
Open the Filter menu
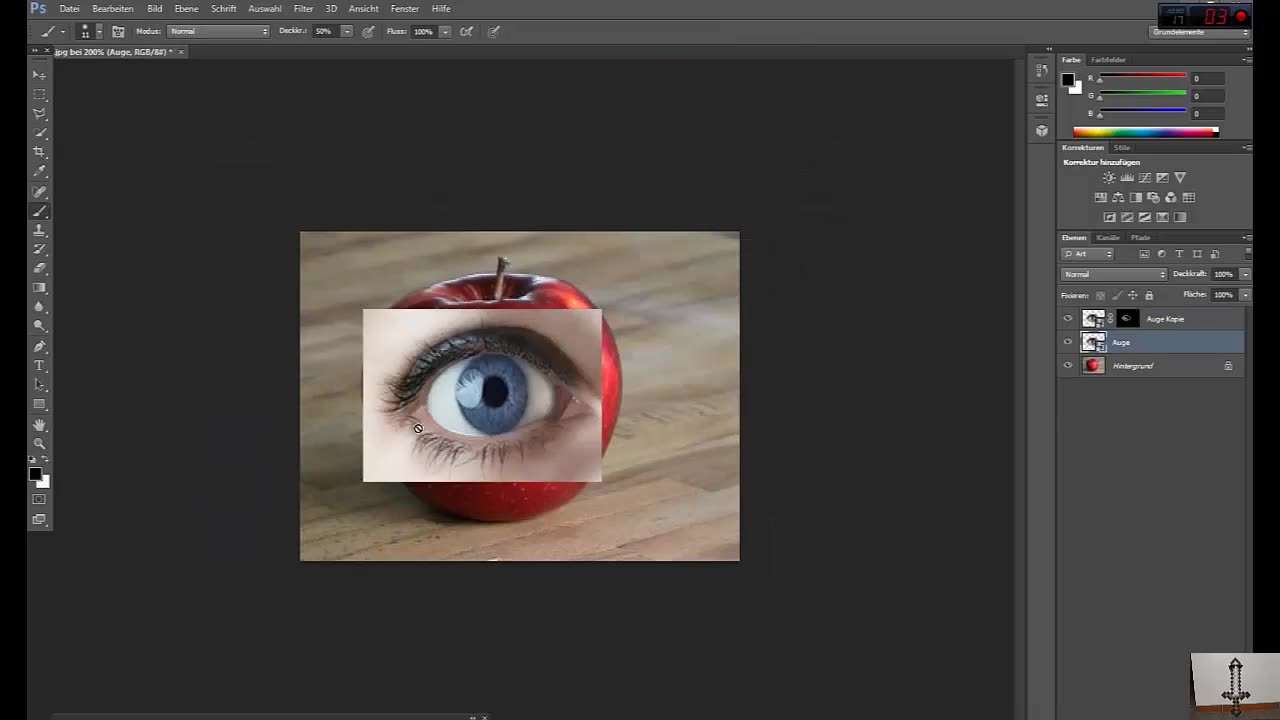pyautogui.click(x=303, y=9)
